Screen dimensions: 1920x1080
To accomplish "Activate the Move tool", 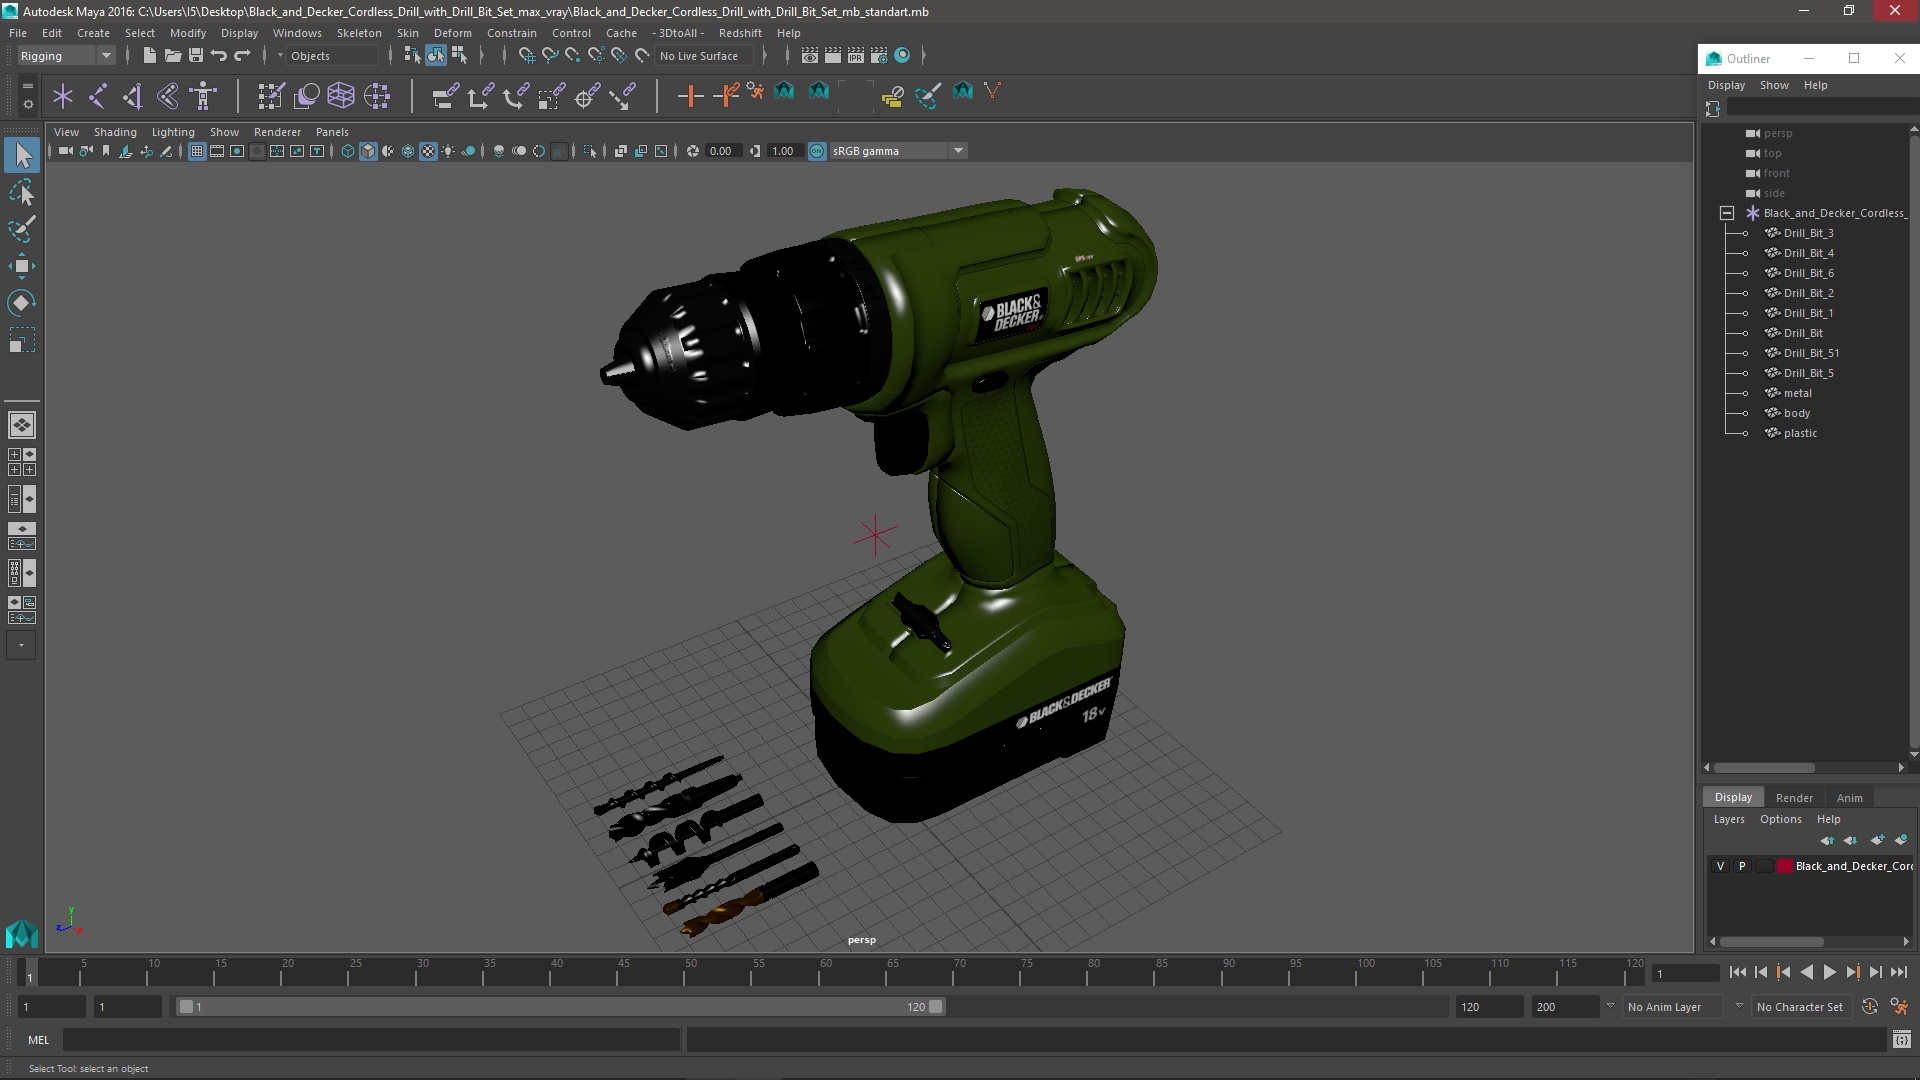I will click(22, 266).
